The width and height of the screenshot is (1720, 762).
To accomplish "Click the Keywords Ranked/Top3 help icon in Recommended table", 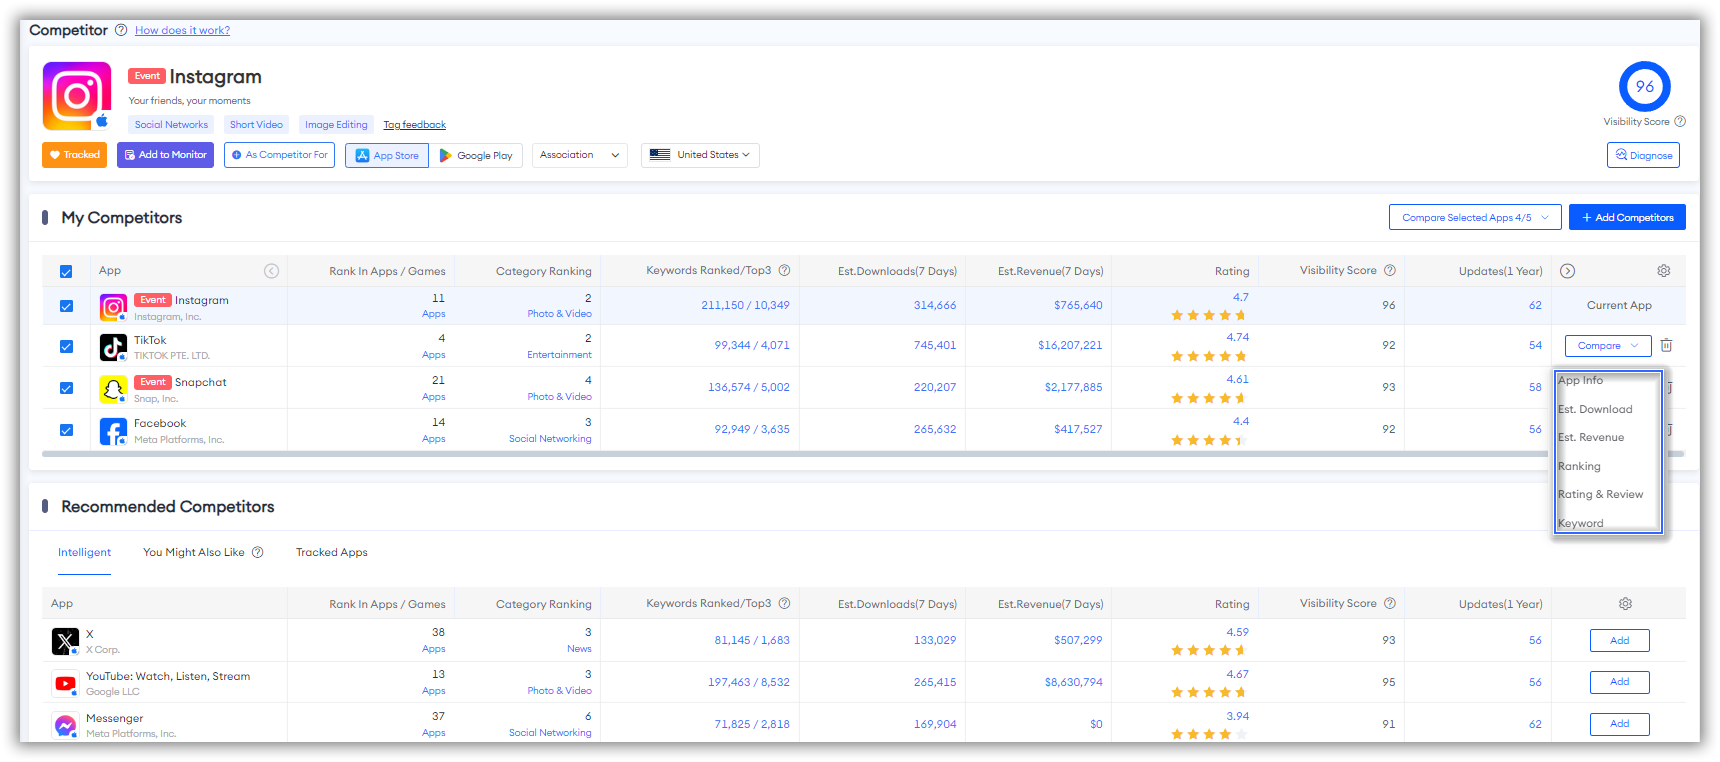I will (785, 603).
